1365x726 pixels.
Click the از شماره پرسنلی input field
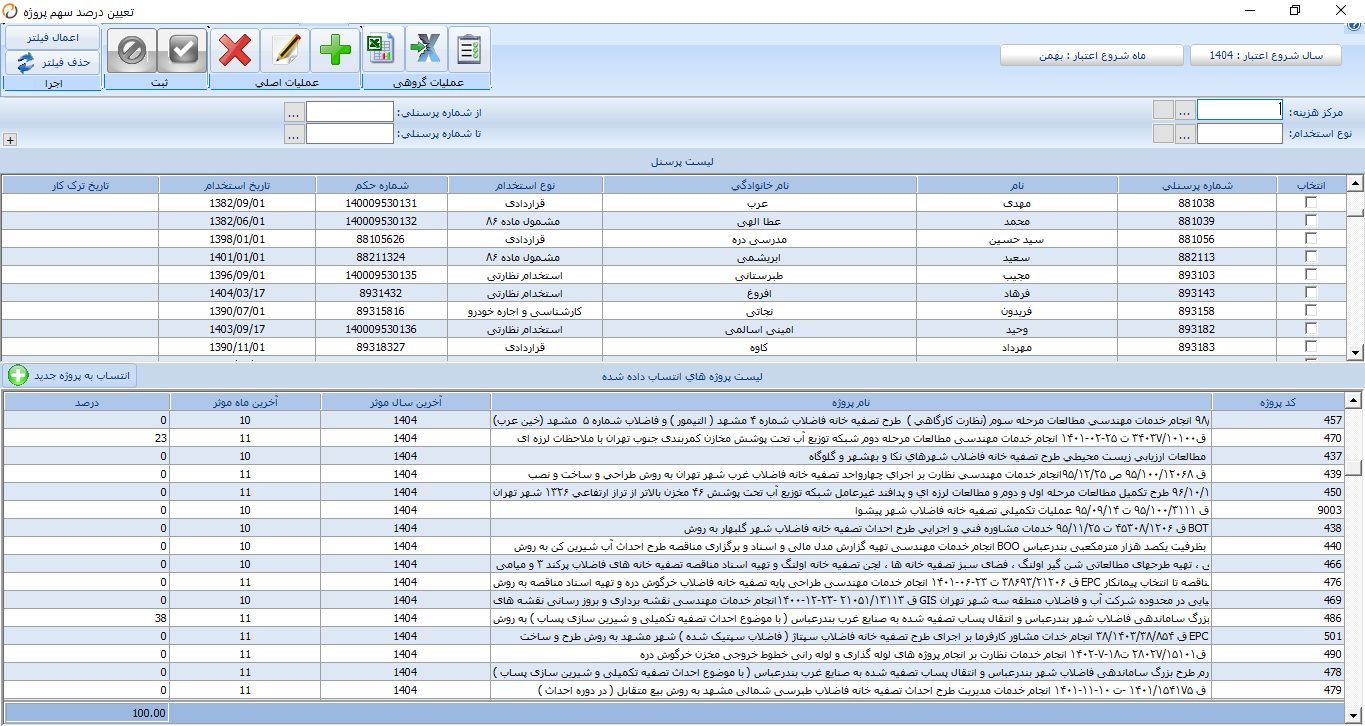(x=350, y=112)
